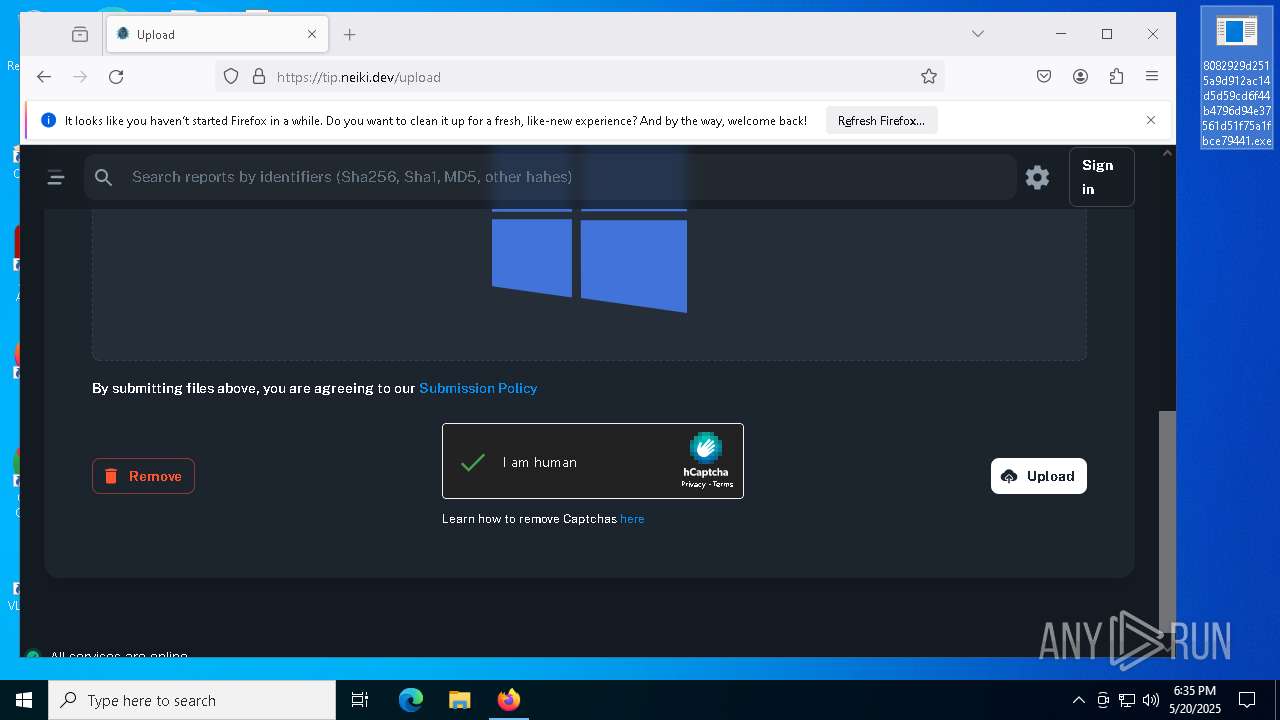Open the 'here' link about removing captchas
The image size is (1280, 720).
click(x=632, y=519)
